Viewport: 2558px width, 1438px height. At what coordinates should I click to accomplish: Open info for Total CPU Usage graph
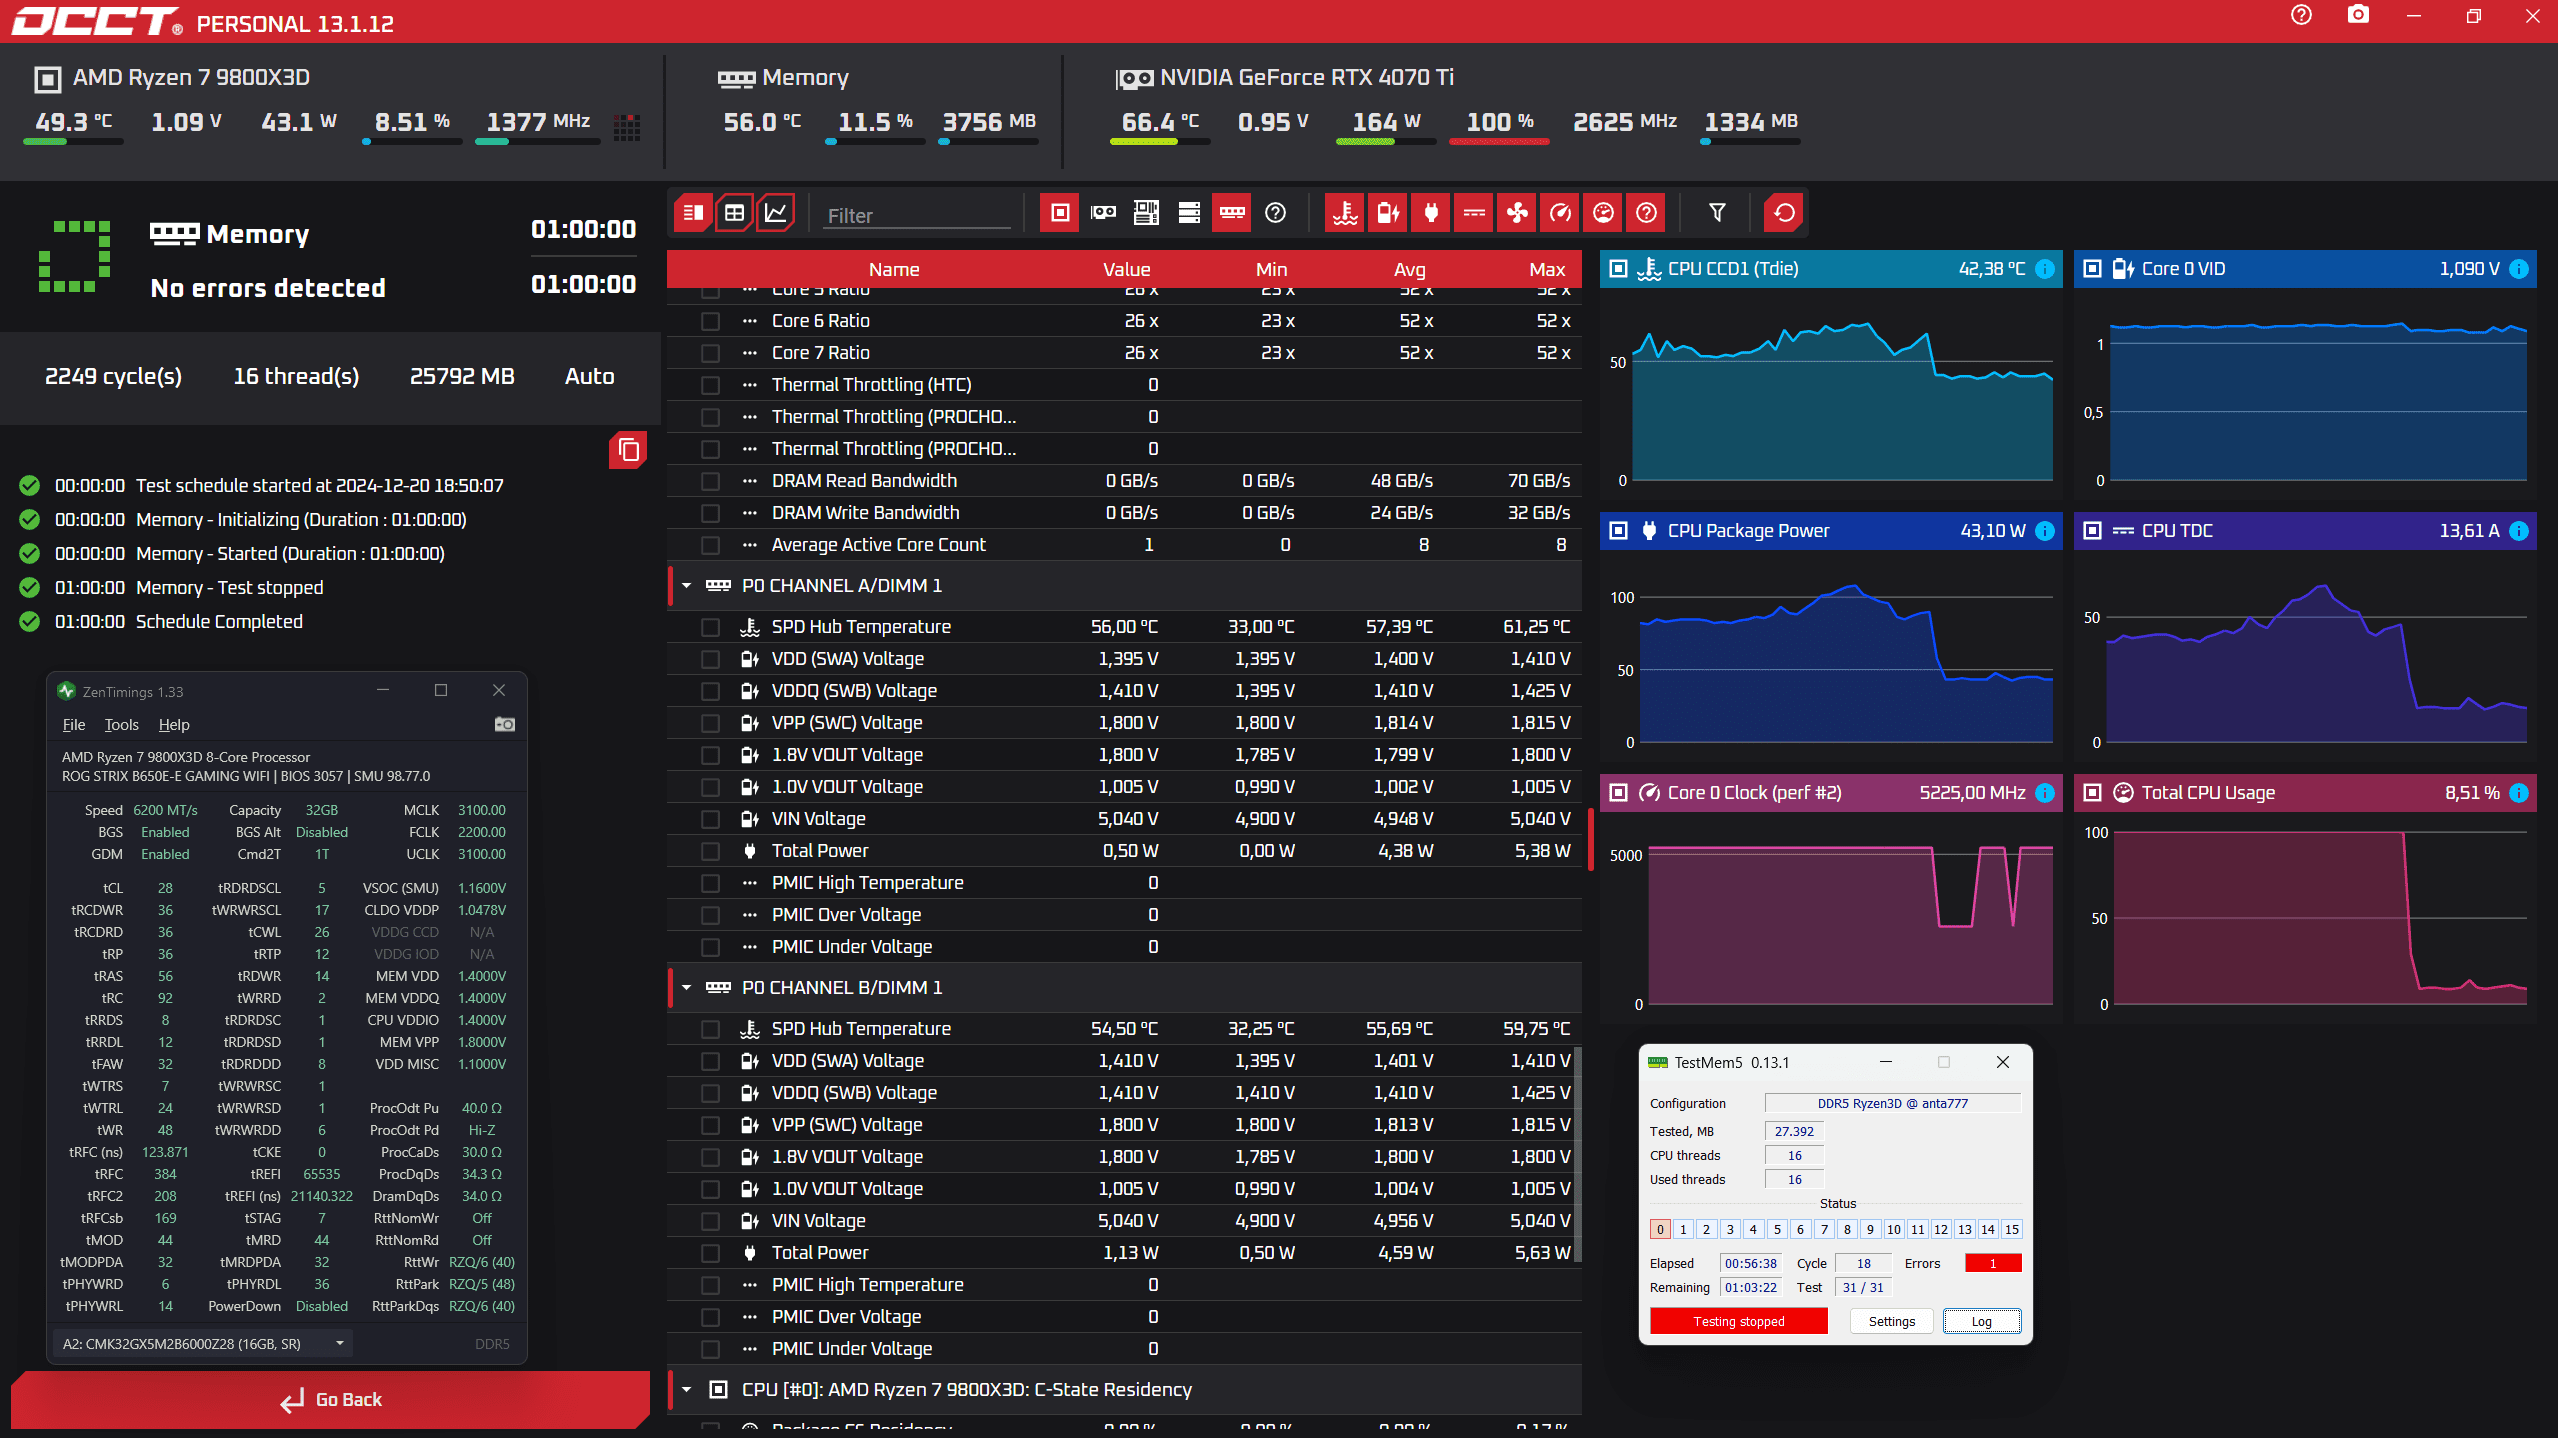point(2519,793)
